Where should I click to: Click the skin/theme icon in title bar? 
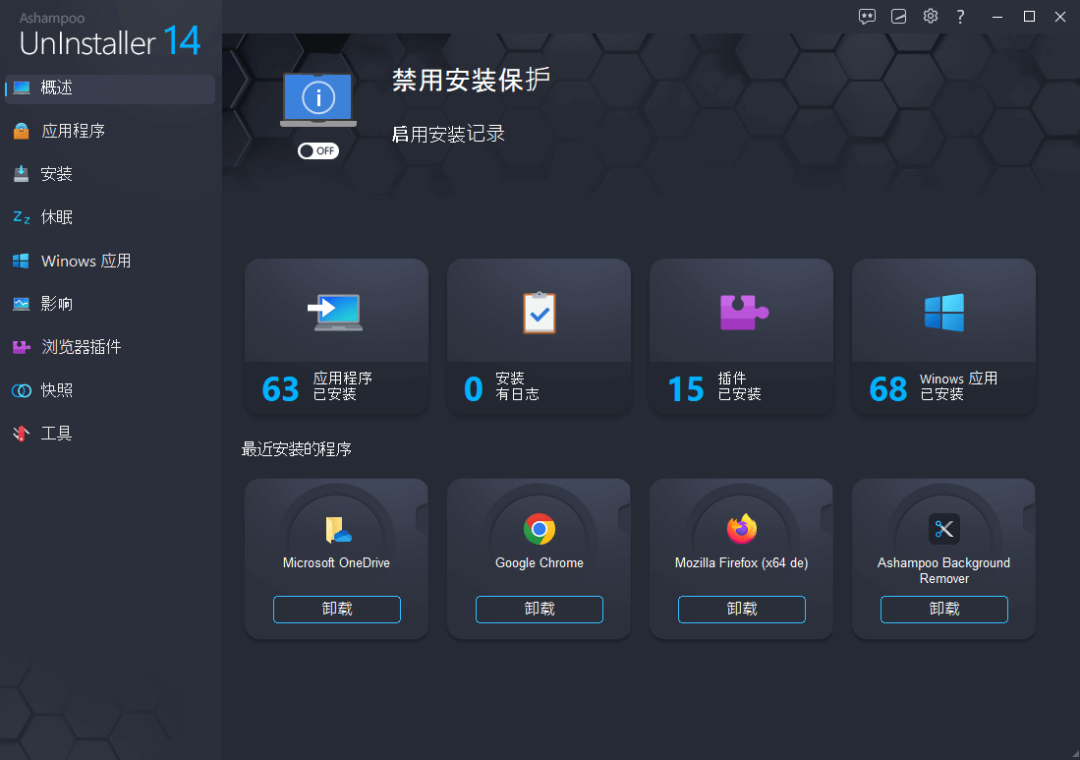click(x=899, y=17)
